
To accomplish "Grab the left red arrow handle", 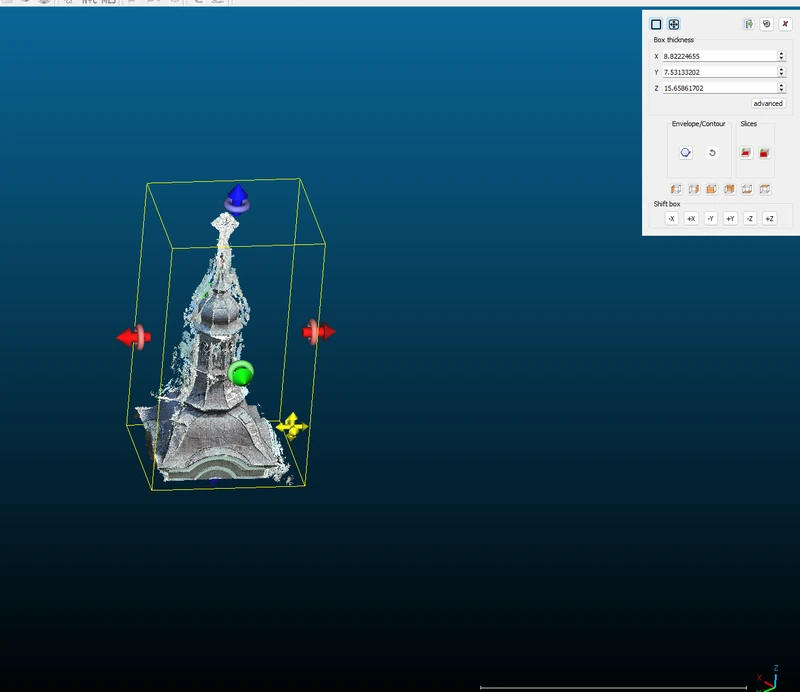I will click(134, 337).
